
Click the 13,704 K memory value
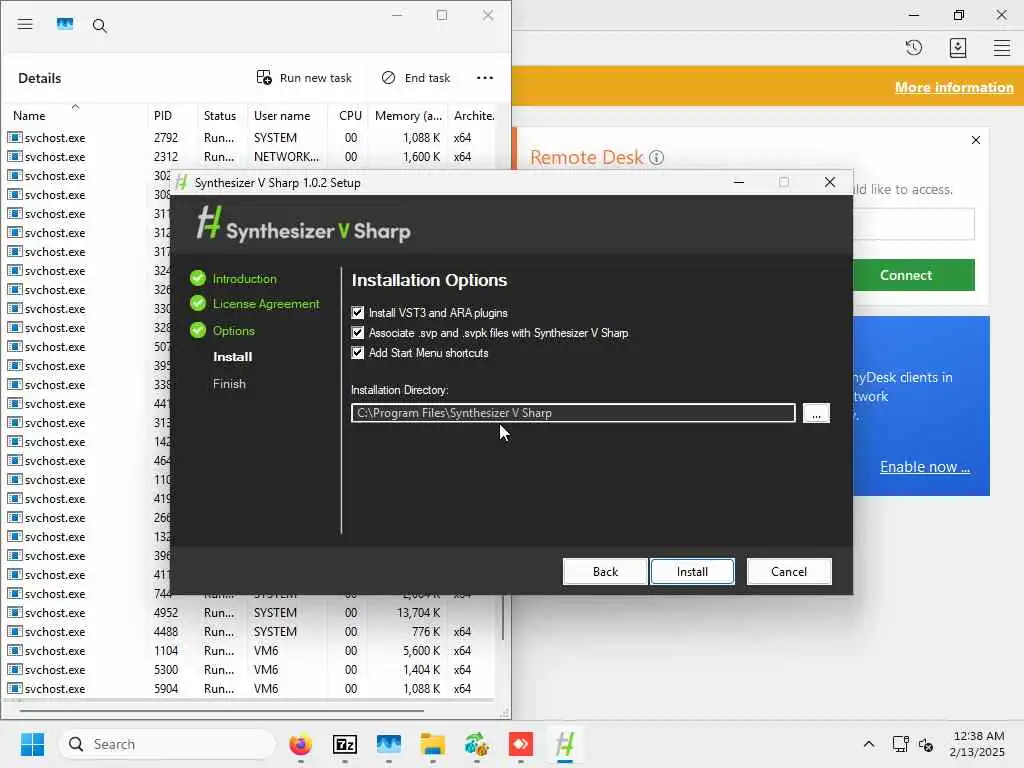click(418, 613)
